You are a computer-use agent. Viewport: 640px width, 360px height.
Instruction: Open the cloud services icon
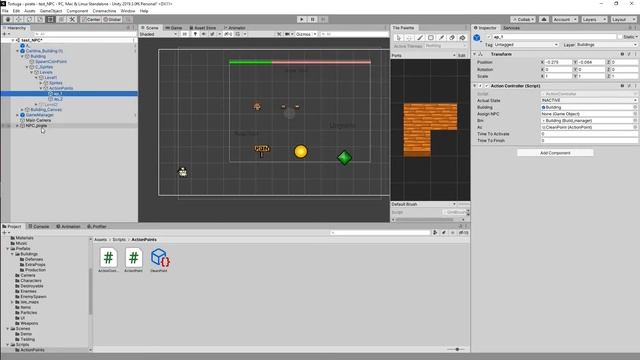[x=544, y=19]
